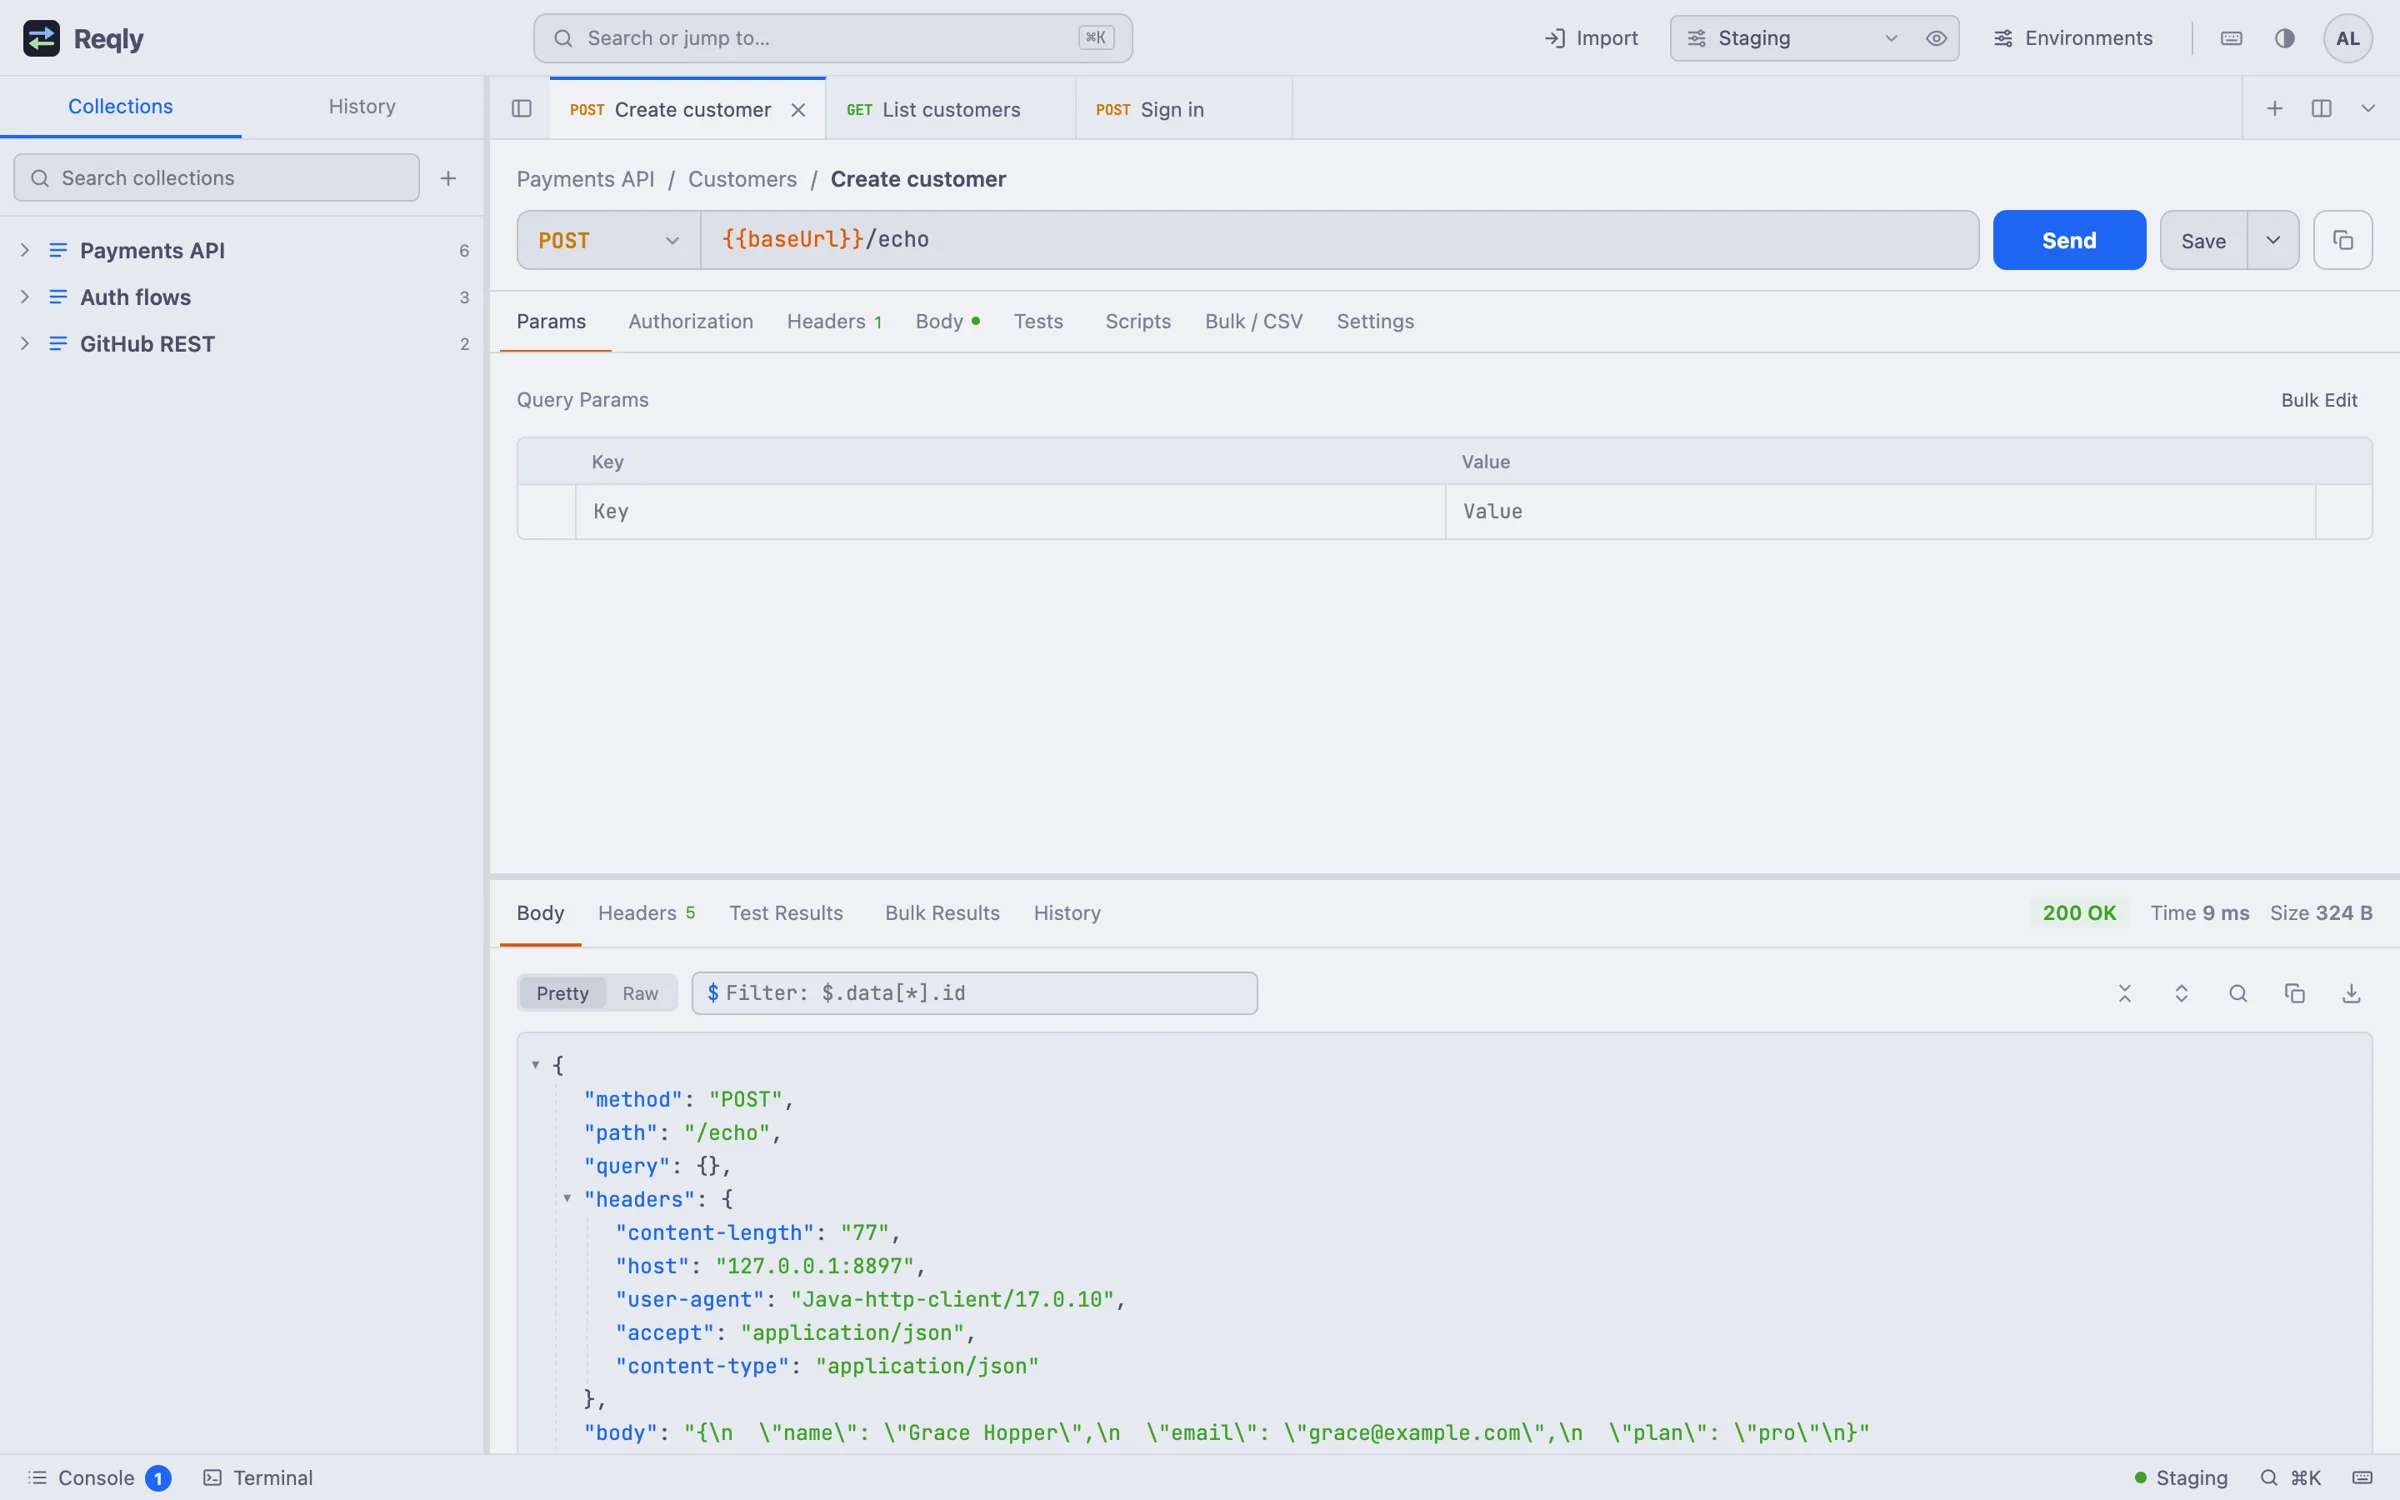2400x1500 pixels.
Task: Toggle the sidebar panel icon
Action: pyautogui.click(x=521, y=109)
